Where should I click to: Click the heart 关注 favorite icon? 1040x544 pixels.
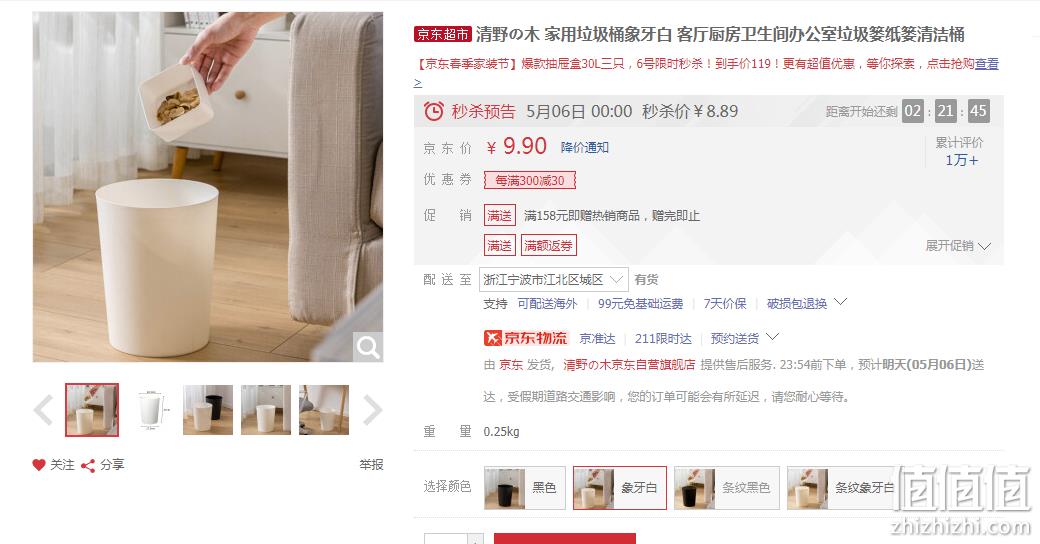pos(39,465)
